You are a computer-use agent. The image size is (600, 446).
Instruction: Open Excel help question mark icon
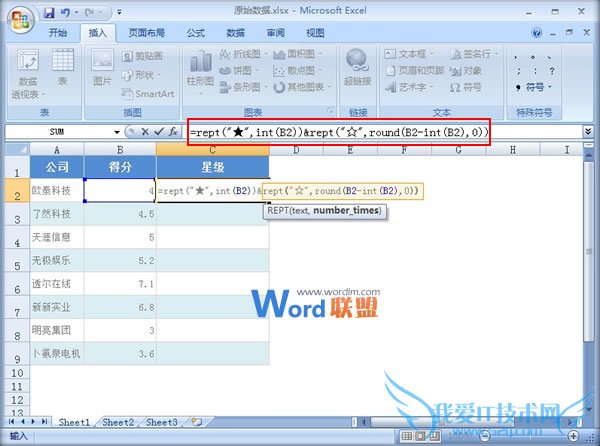click(x=536, y=33)
